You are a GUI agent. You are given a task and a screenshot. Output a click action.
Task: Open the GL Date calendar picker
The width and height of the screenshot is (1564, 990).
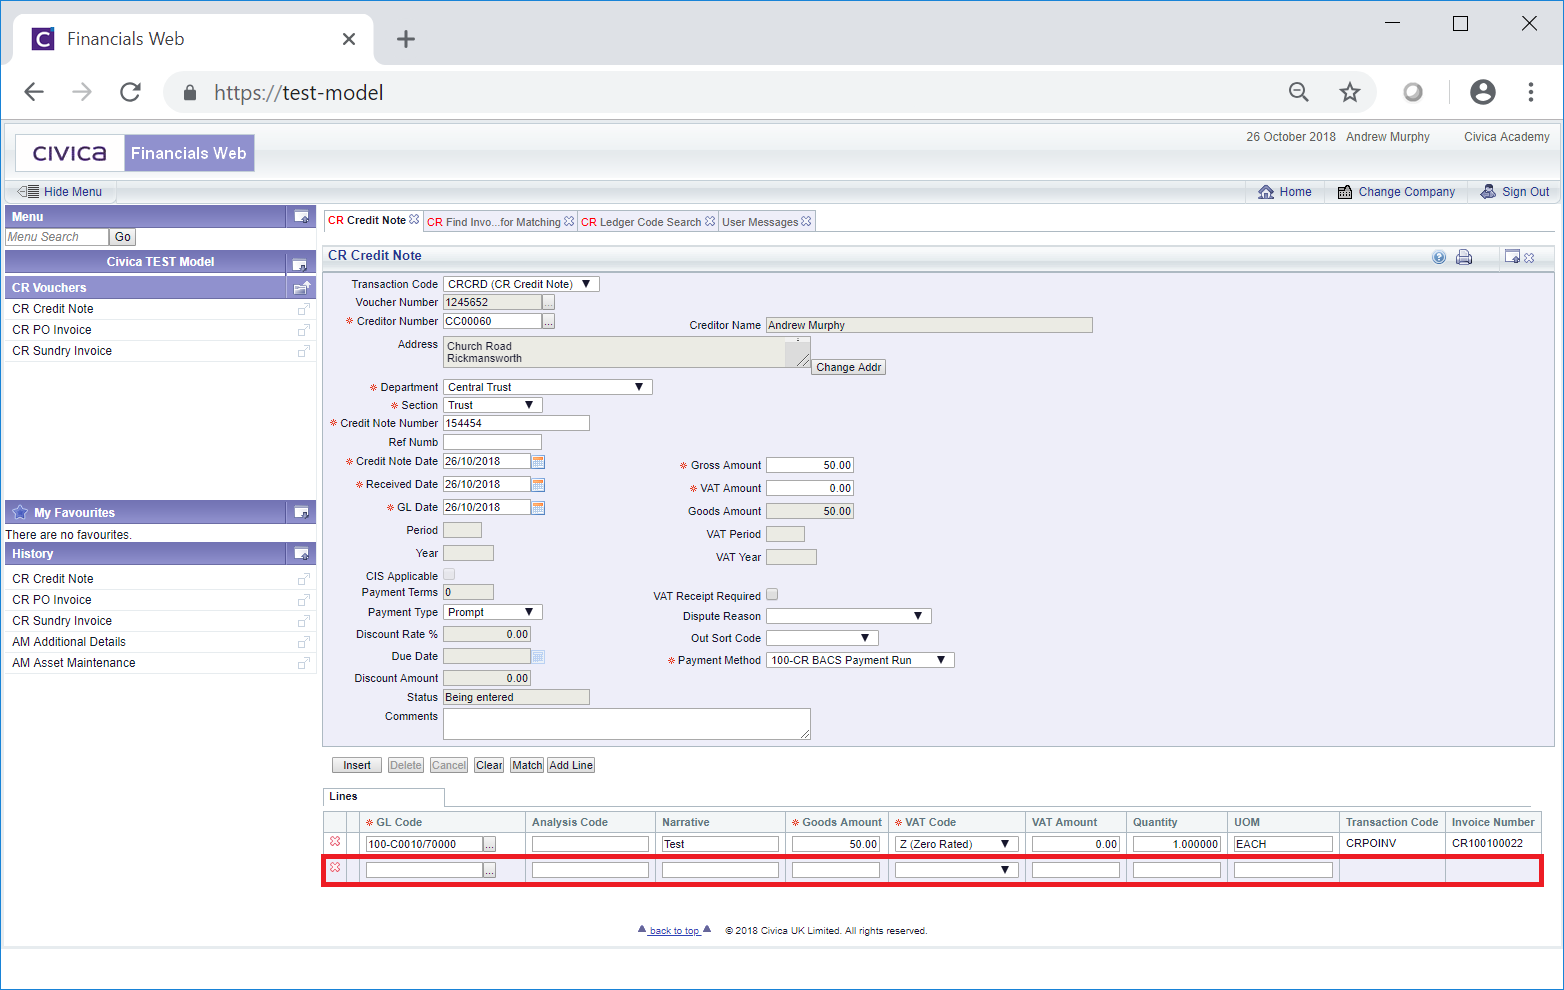[x=538, y=508]
